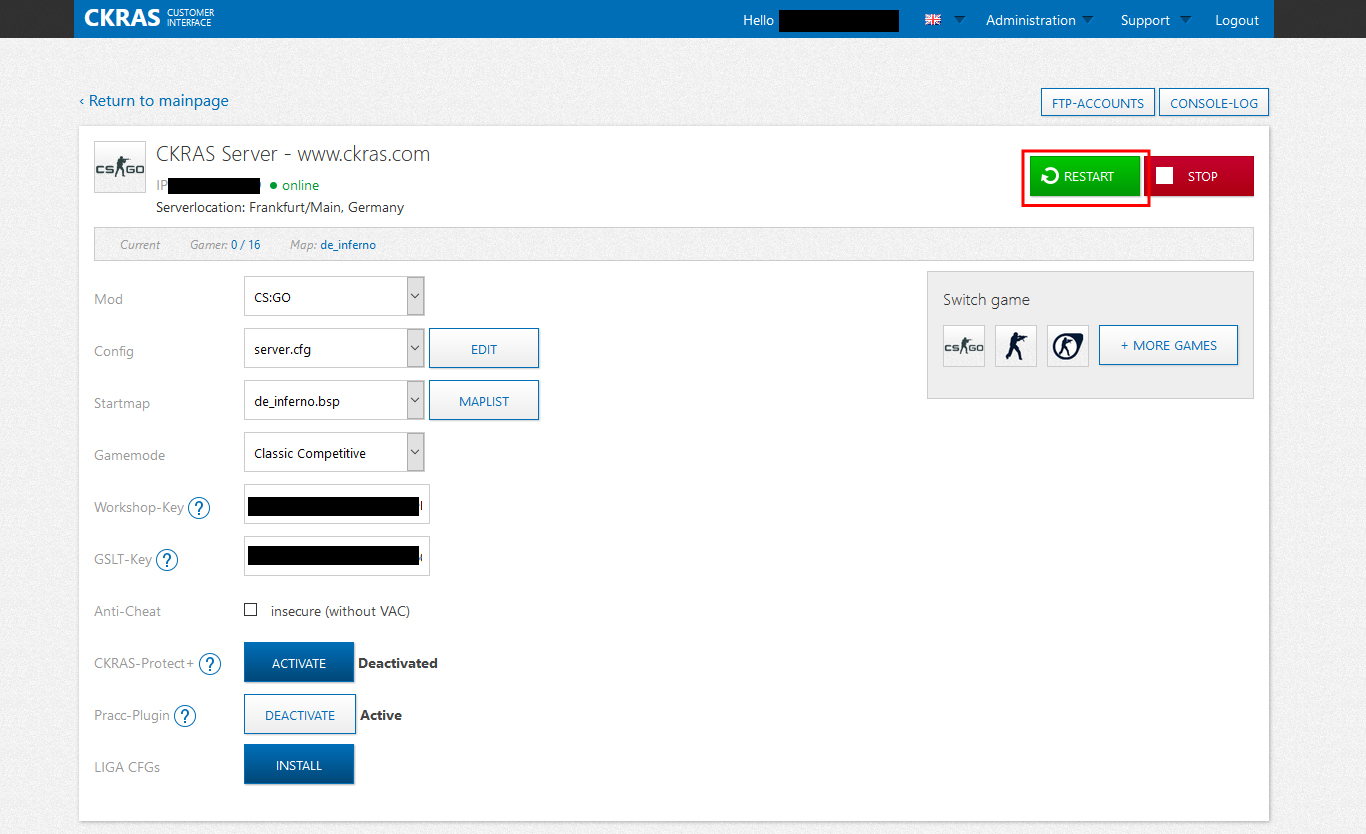Click the white stop square icon

point(1164,176)
